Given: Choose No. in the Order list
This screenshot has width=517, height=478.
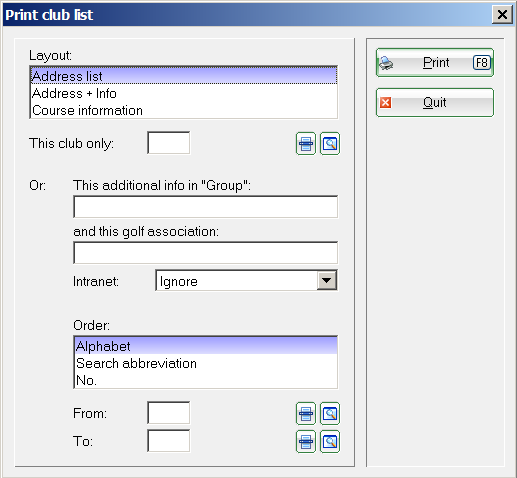Looking at the screenshot, I should pyautogui.click(x=206, y=380).
